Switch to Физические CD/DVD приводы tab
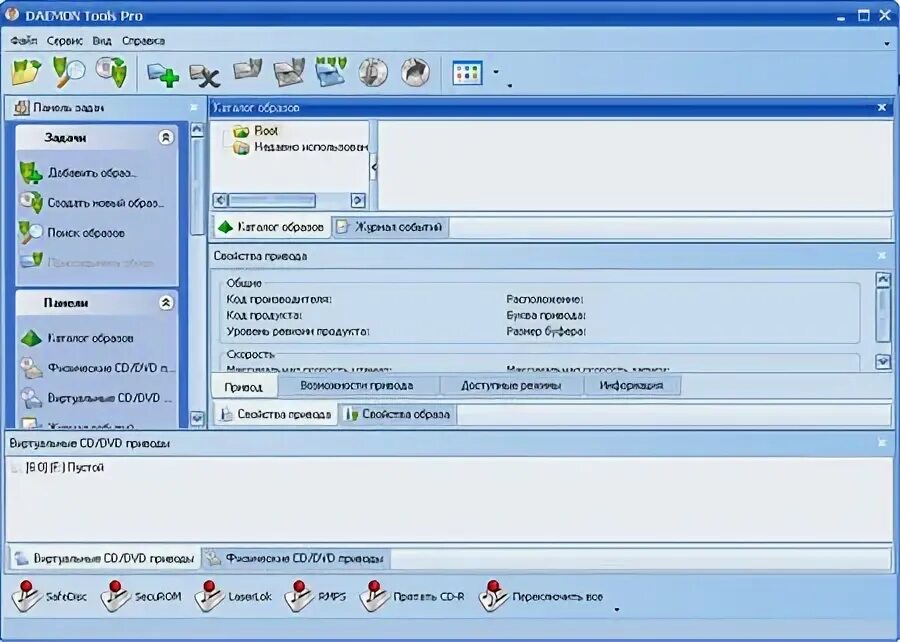The image size is (900, 642). [x=296, y=558]
